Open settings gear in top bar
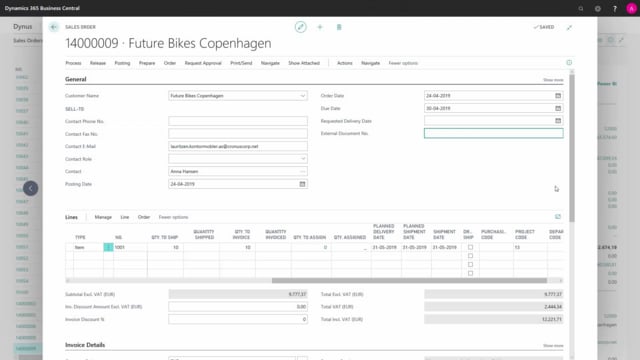 598,8
